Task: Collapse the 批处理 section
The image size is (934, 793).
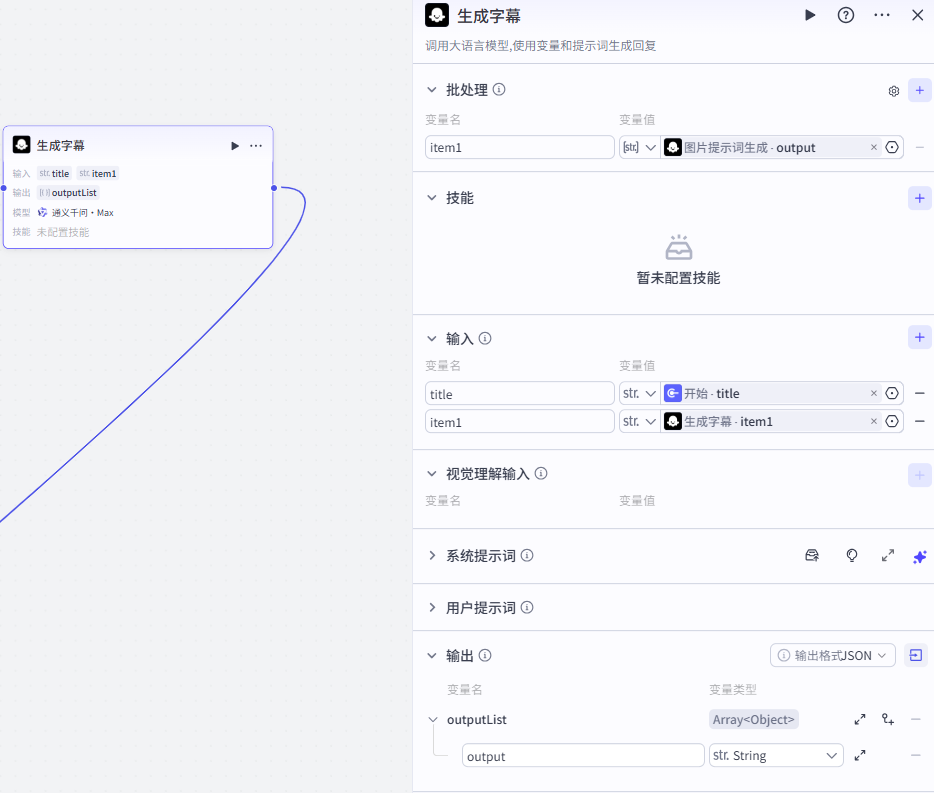Action: 432,90
